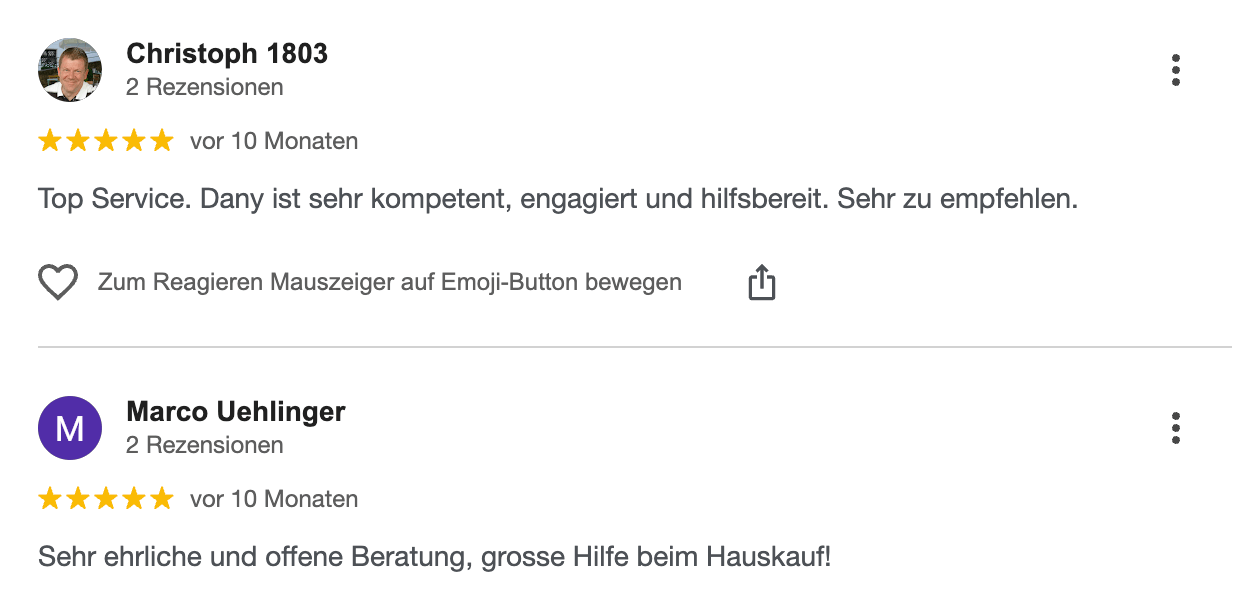Screen dimensions: 1238x610
Task: Click the fifth star of Christoph's rating
Action: click(x=162, y=141)
